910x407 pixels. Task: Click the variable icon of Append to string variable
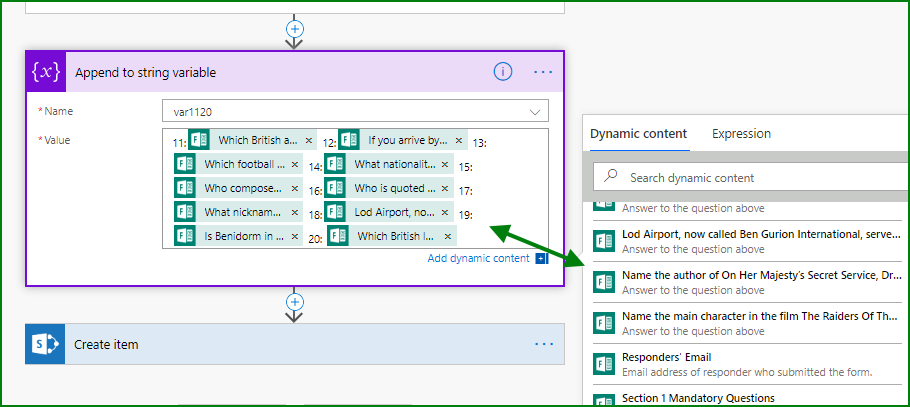(46, 72)
